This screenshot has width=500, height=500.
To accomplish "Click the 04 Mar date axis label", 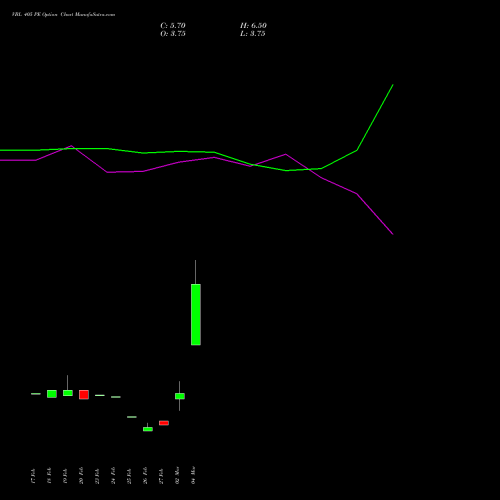I will click(x=193, y=475).
